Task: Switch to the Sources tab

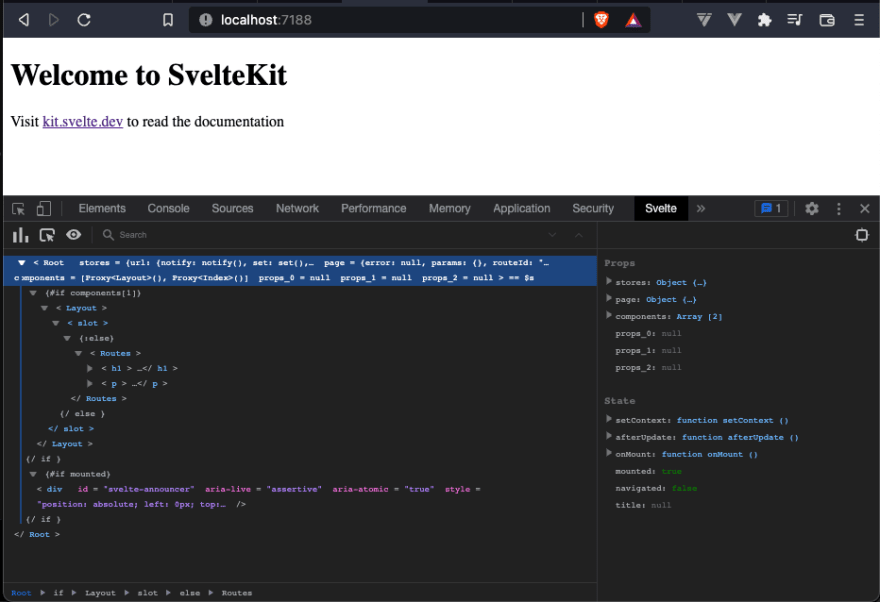Action: tap(232, 209)
